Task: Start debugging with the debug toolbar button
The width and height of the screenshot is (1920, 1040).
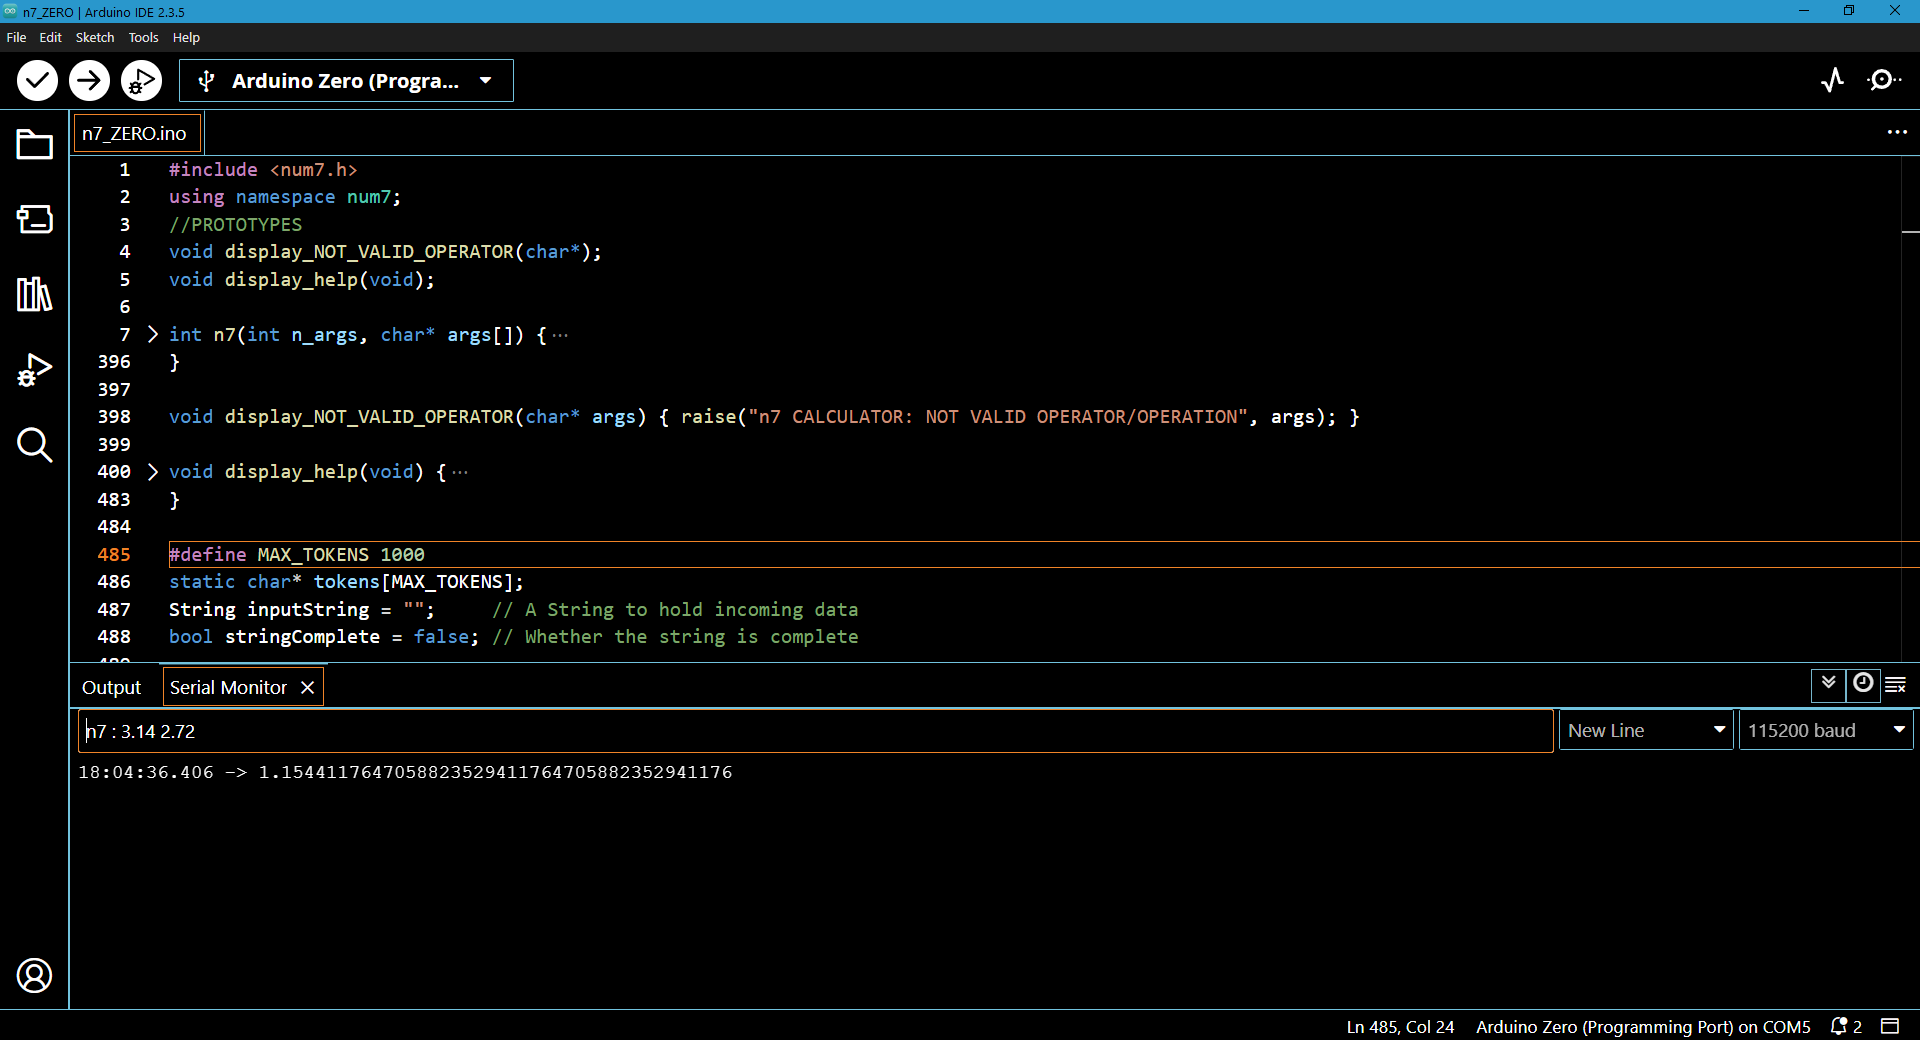Action: tap(141, 81)
